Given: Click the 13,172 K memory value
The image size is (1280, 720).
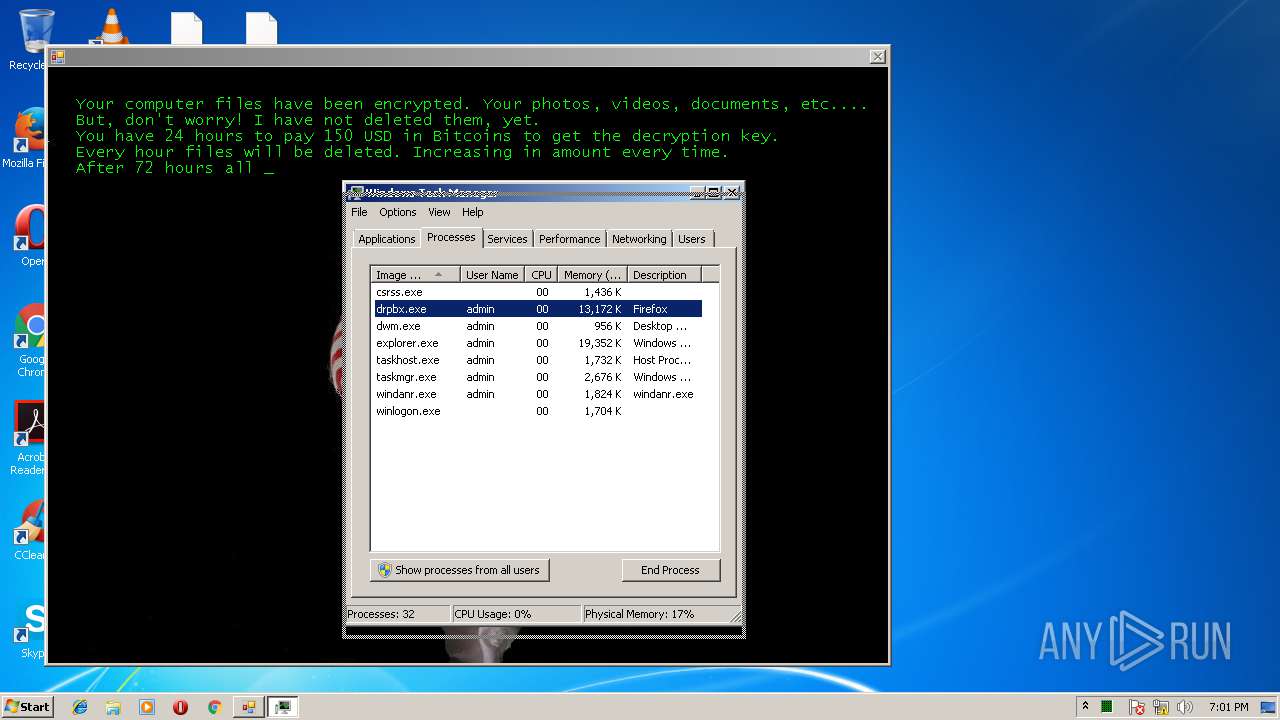Looking at the screenshot, I should pos(600,309).
